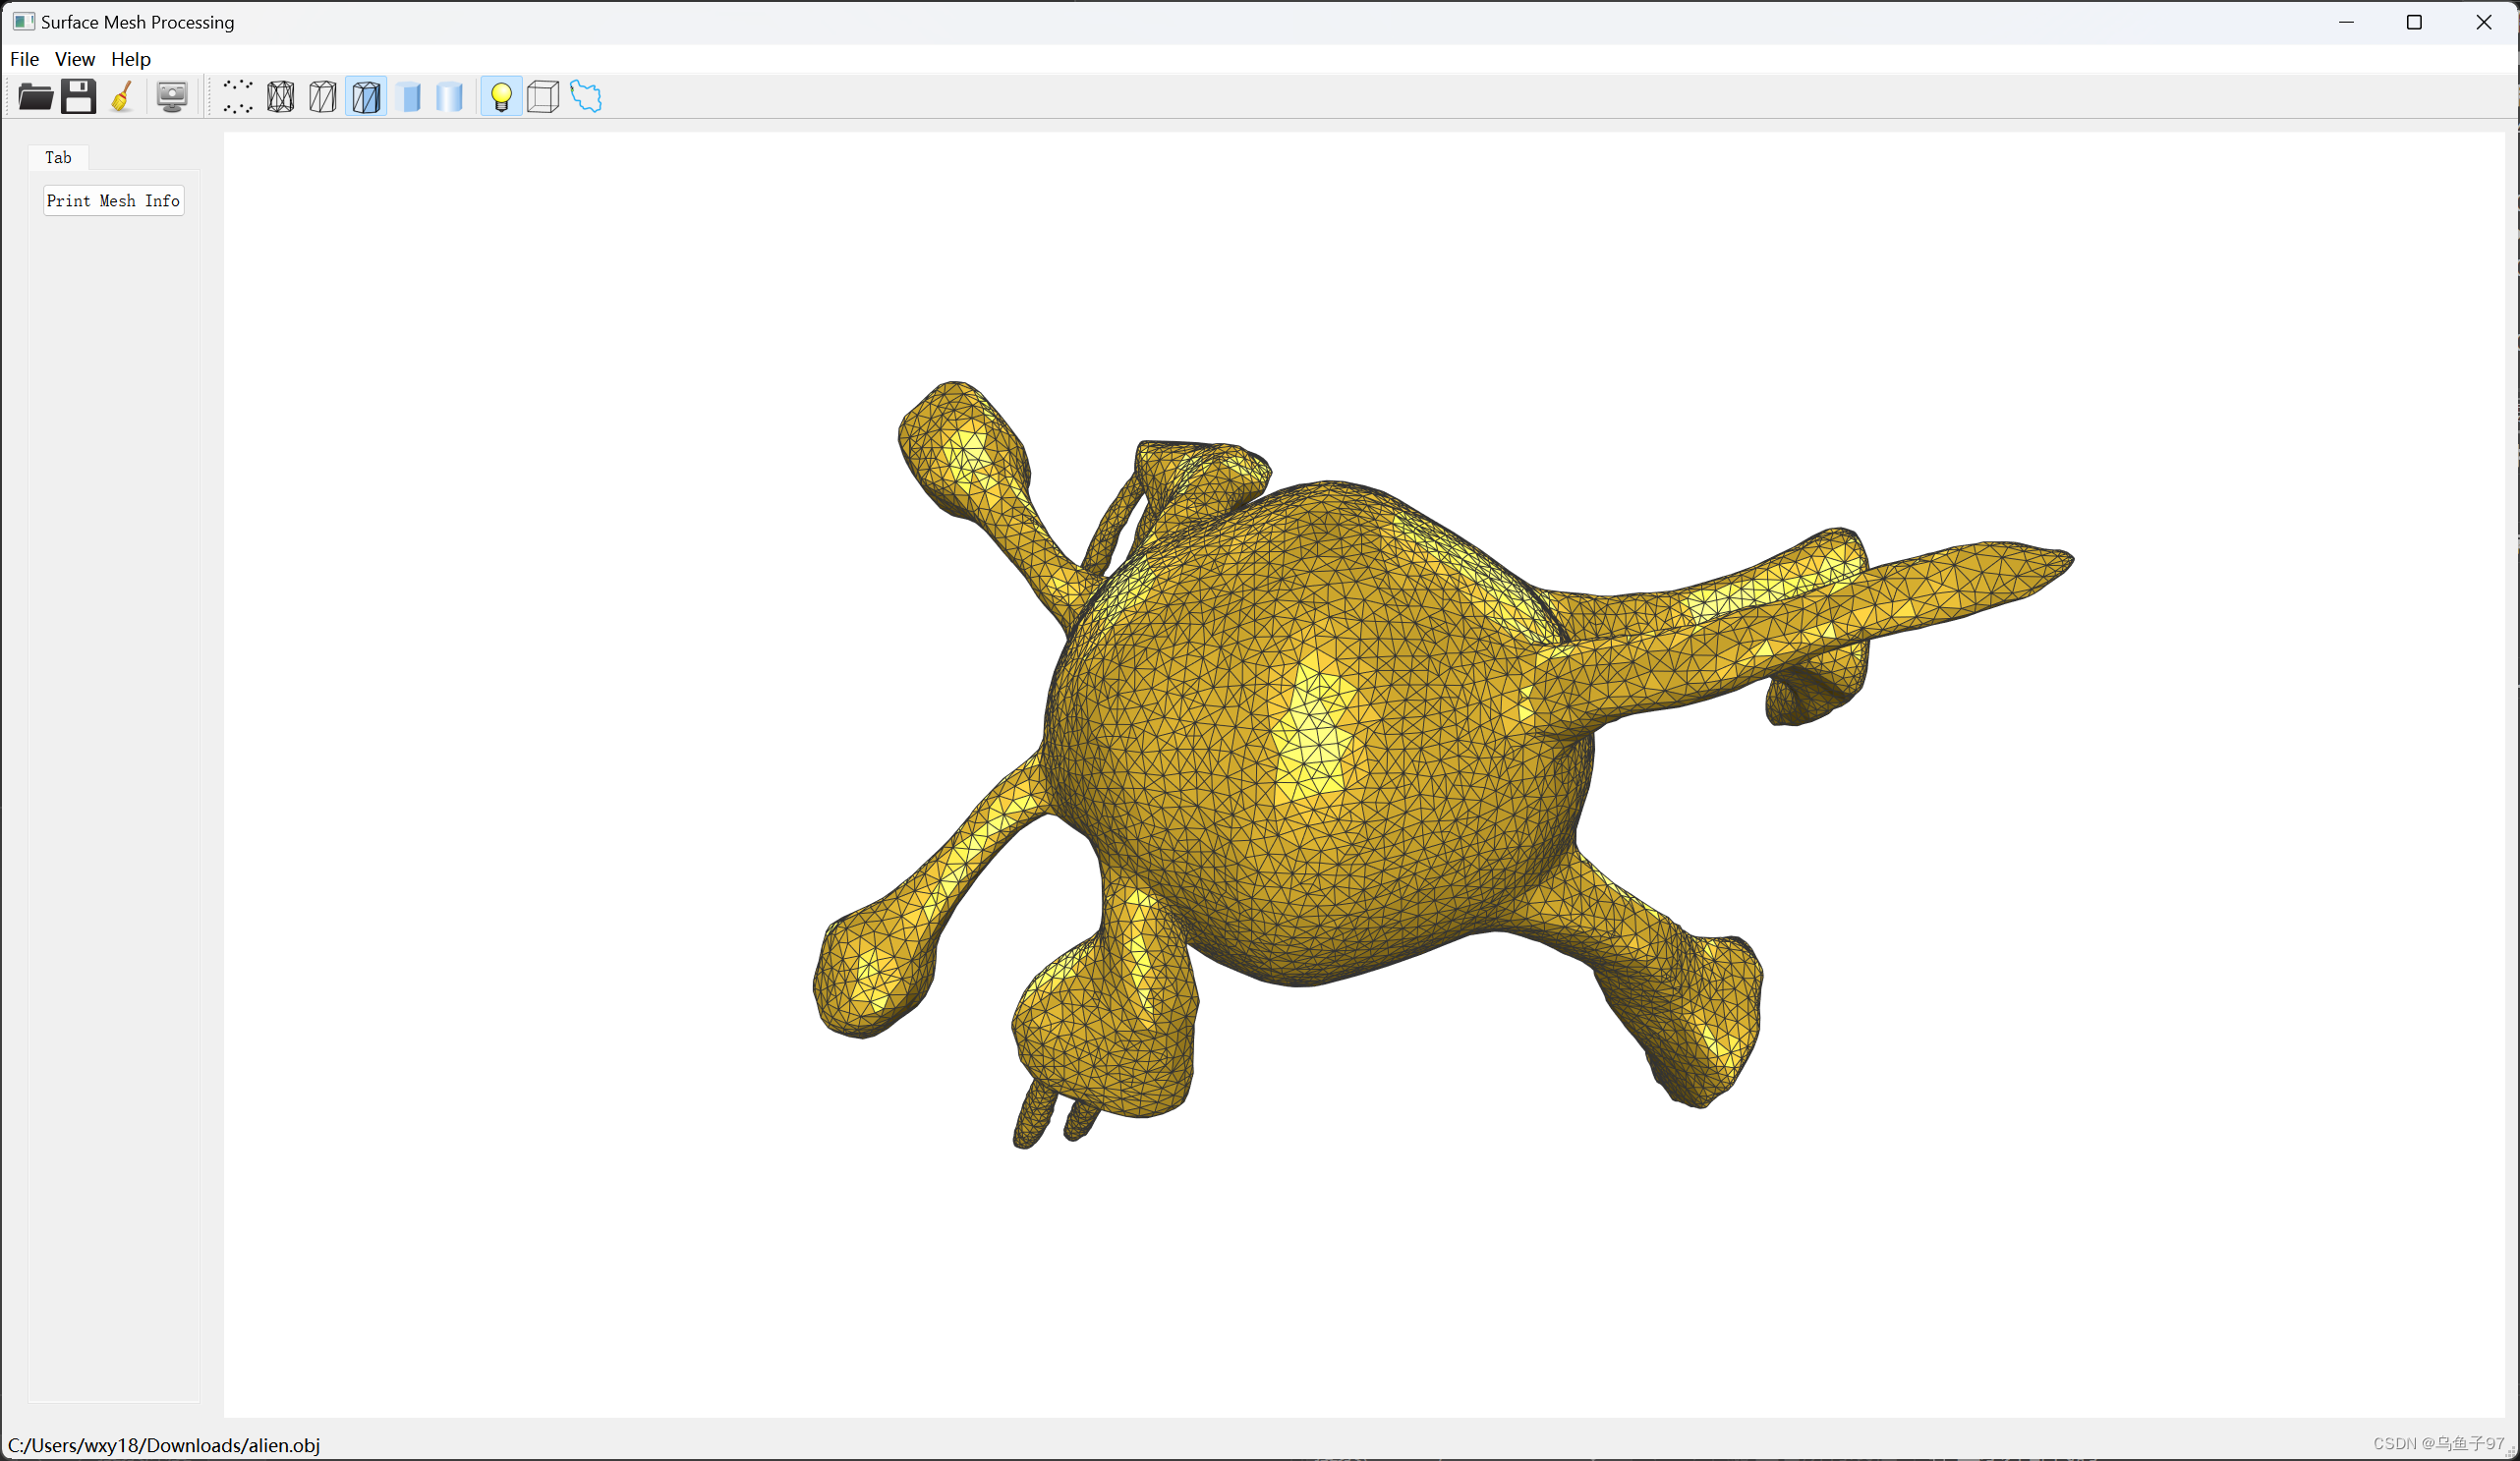
Task: Open the File menu
Action: click(24, 58)
